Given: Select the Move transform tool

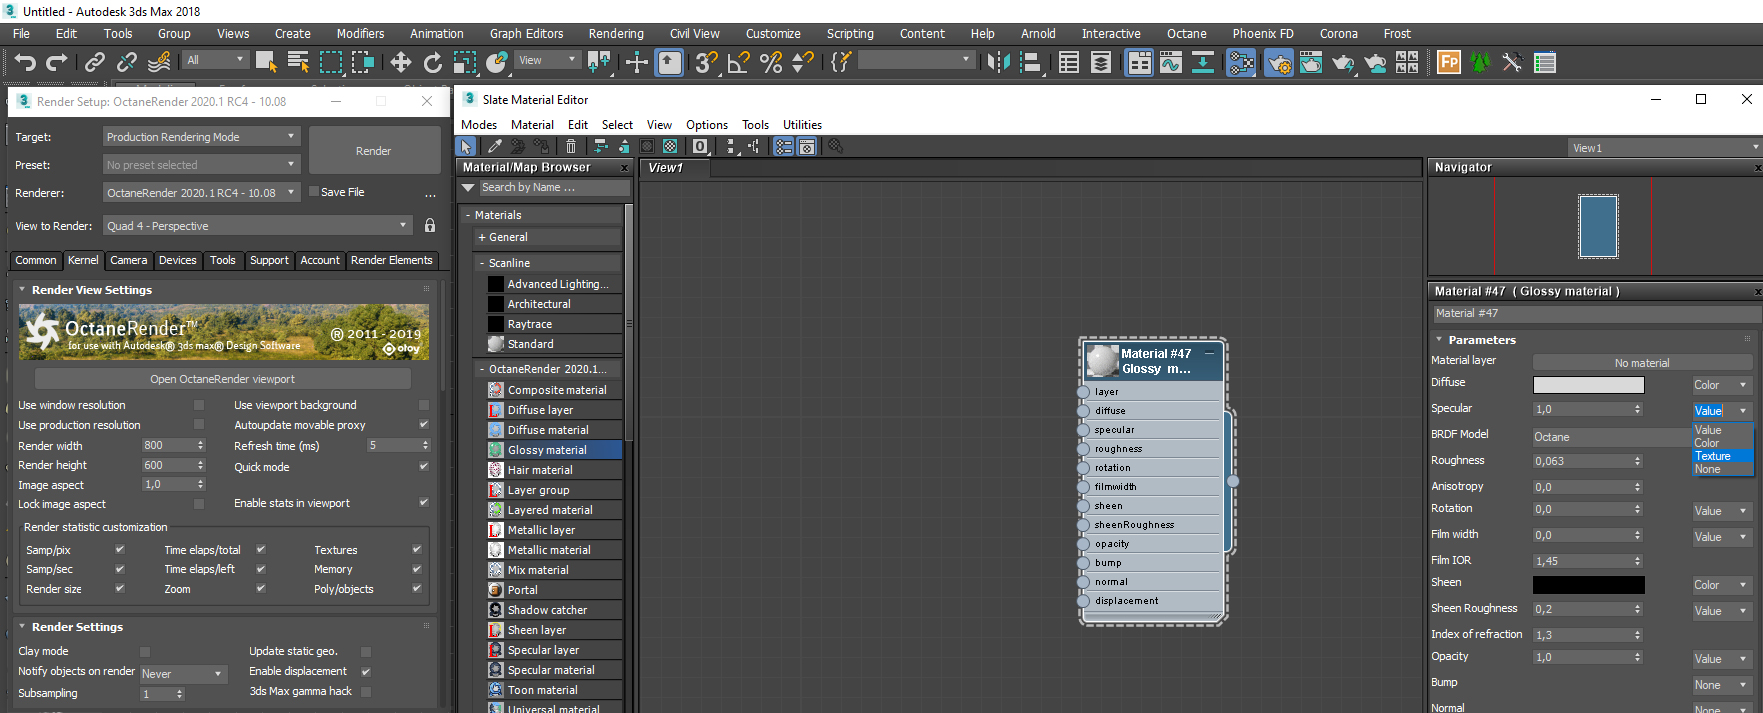Looking at the screenshot, I should pos(400,63).
